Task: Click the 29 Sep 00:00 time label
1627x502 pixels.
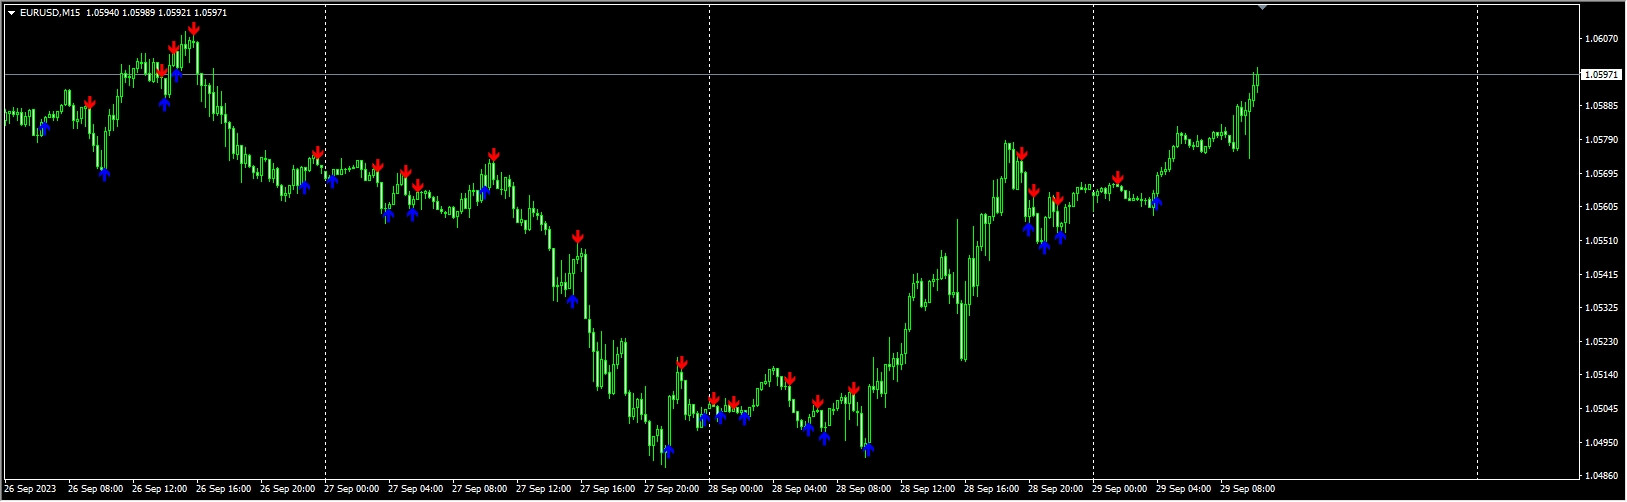Action: [x=1120, y=490]
